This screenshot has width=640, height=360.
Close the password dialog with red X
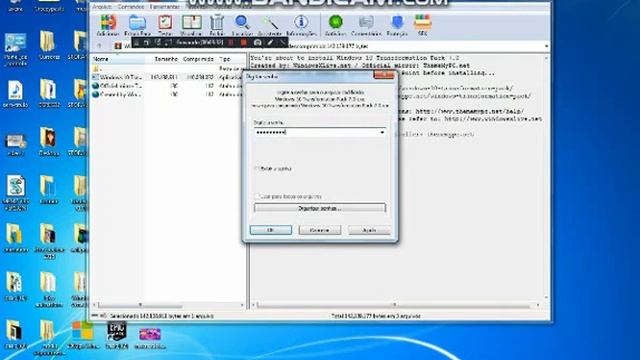point(384,75)
